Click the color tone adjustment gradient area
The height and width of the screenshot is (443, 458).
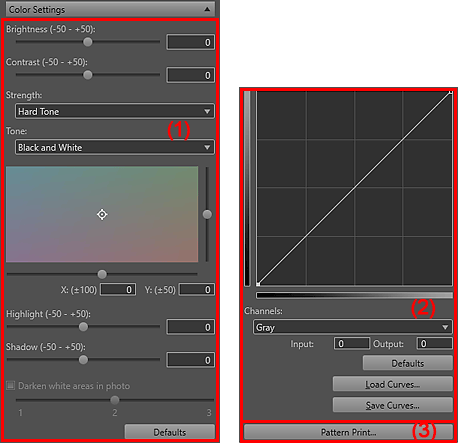(102, 214)
